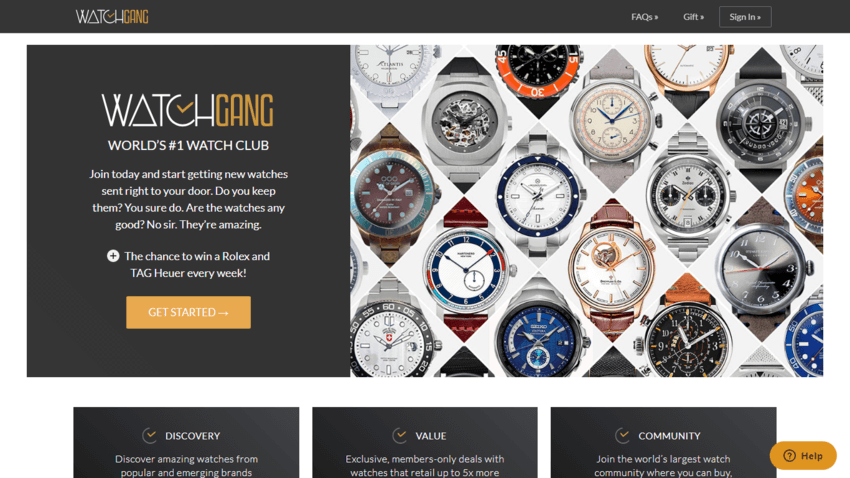
Task: Click the Community feature card heading
Action: tap(669, 436)
